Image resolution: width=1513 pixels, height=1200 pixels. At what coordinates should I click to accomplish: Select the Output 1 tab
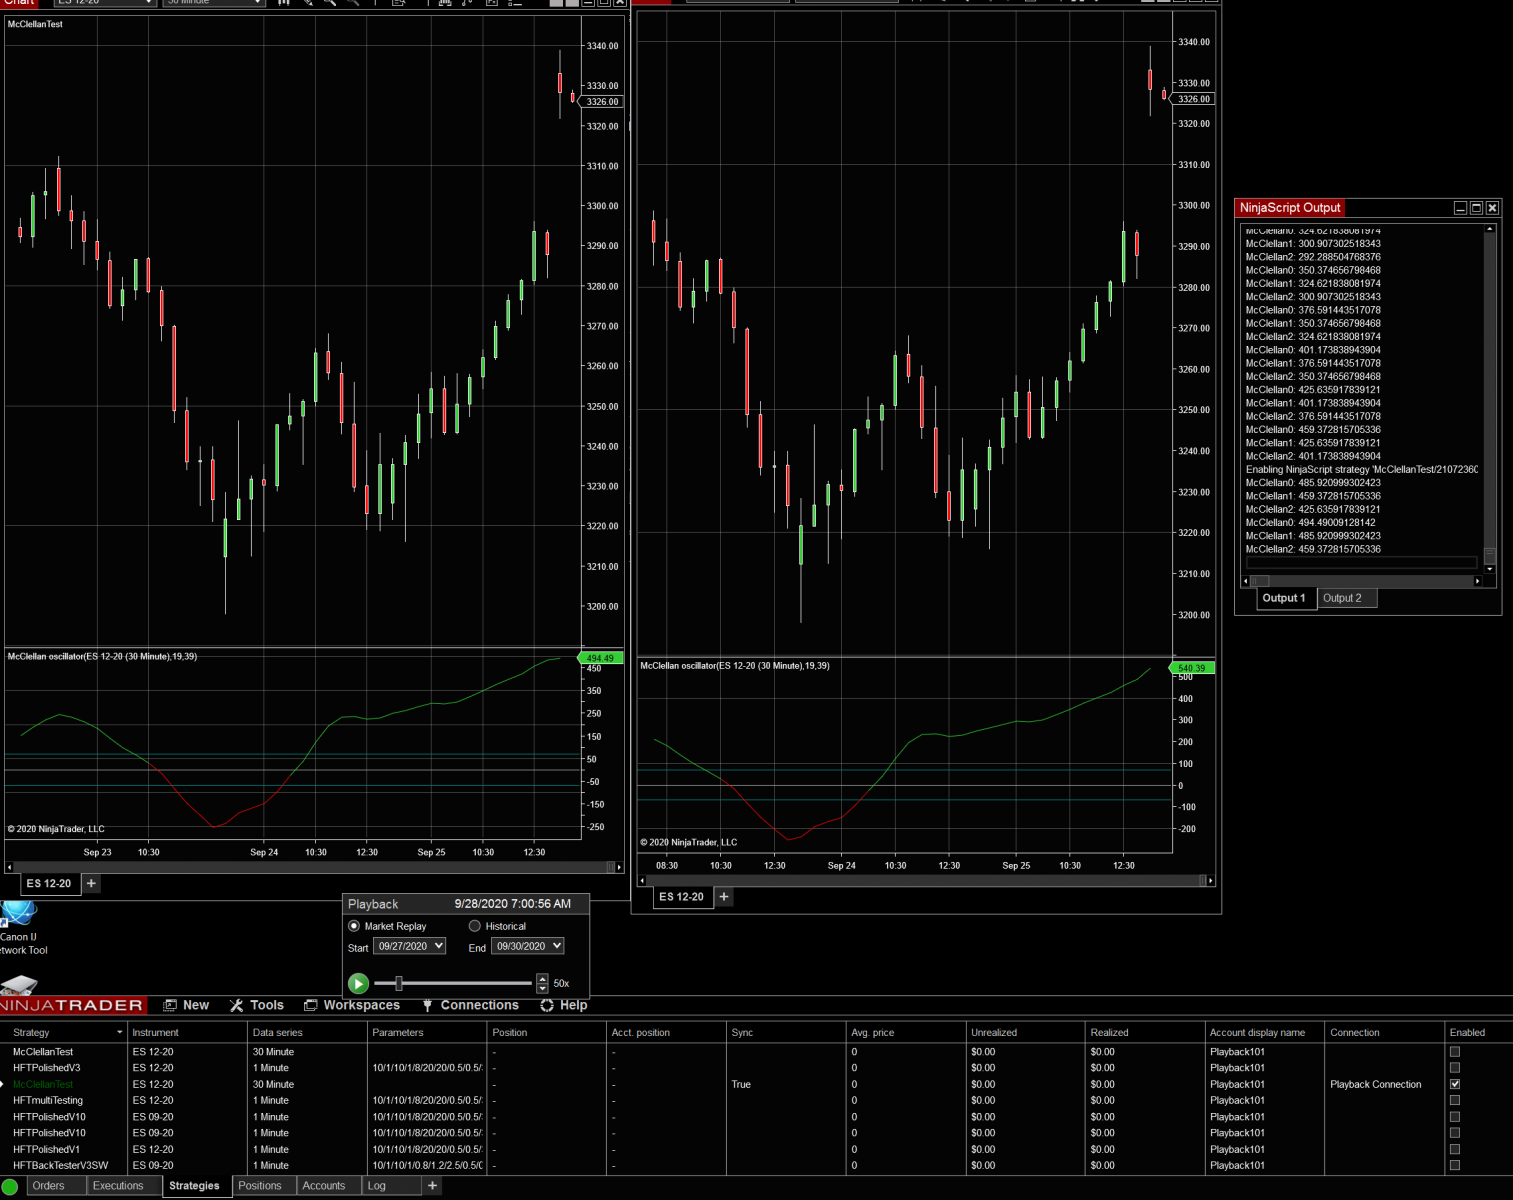point(1284,598)
